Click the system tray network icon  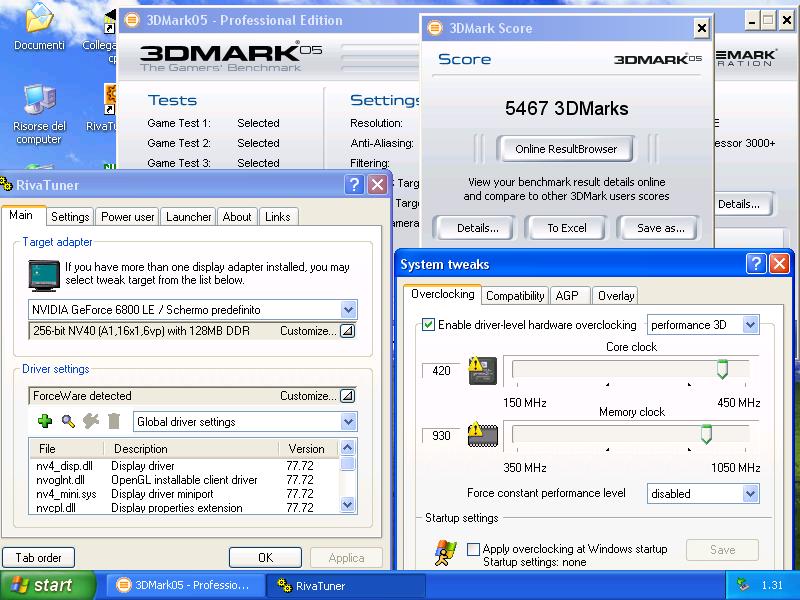[743, 585]
